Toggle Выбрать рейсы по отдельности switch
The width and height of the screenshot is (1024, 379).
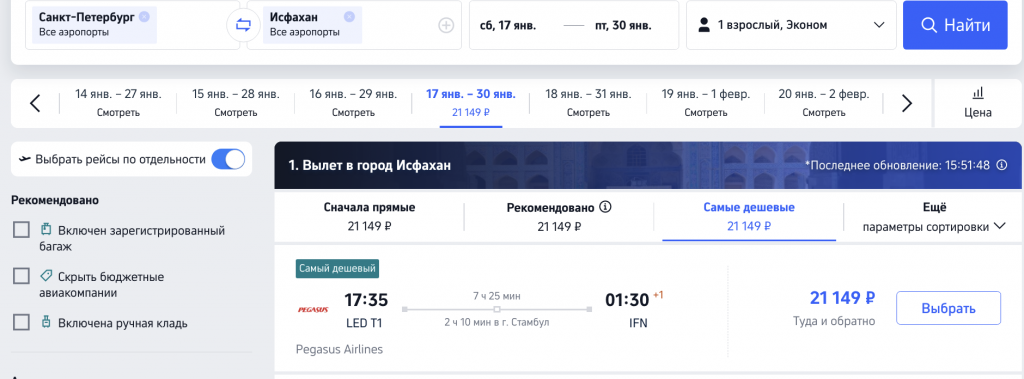pos(228,159)
